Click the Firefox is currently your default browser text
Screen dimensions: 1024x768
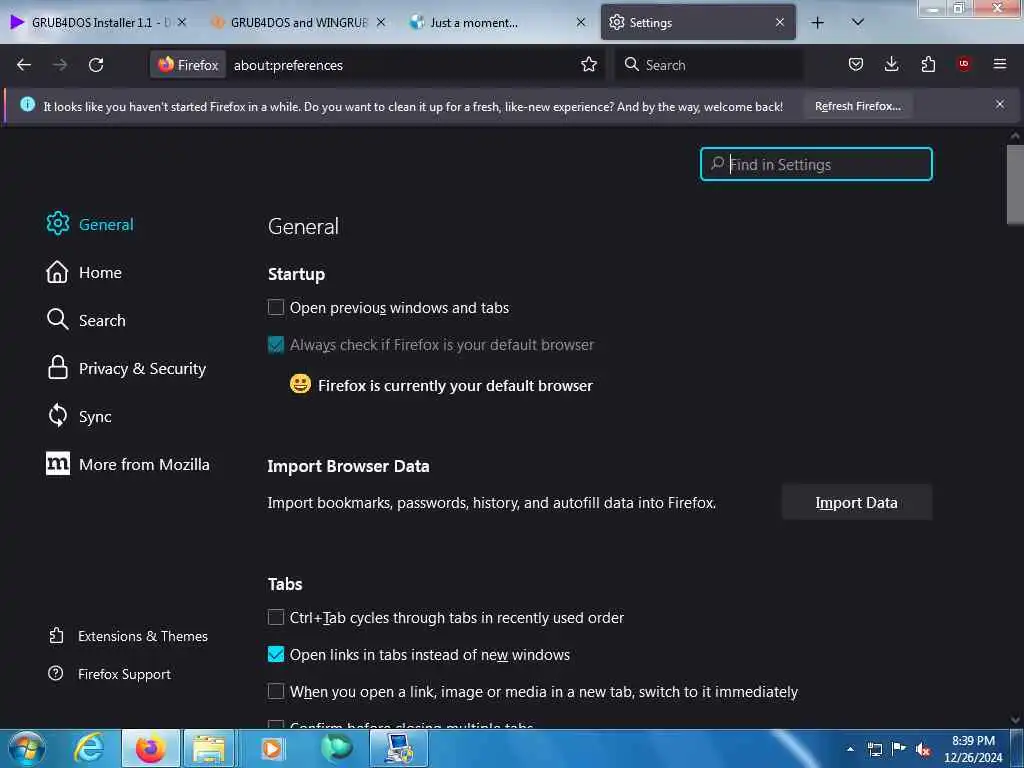pos(455,385)
